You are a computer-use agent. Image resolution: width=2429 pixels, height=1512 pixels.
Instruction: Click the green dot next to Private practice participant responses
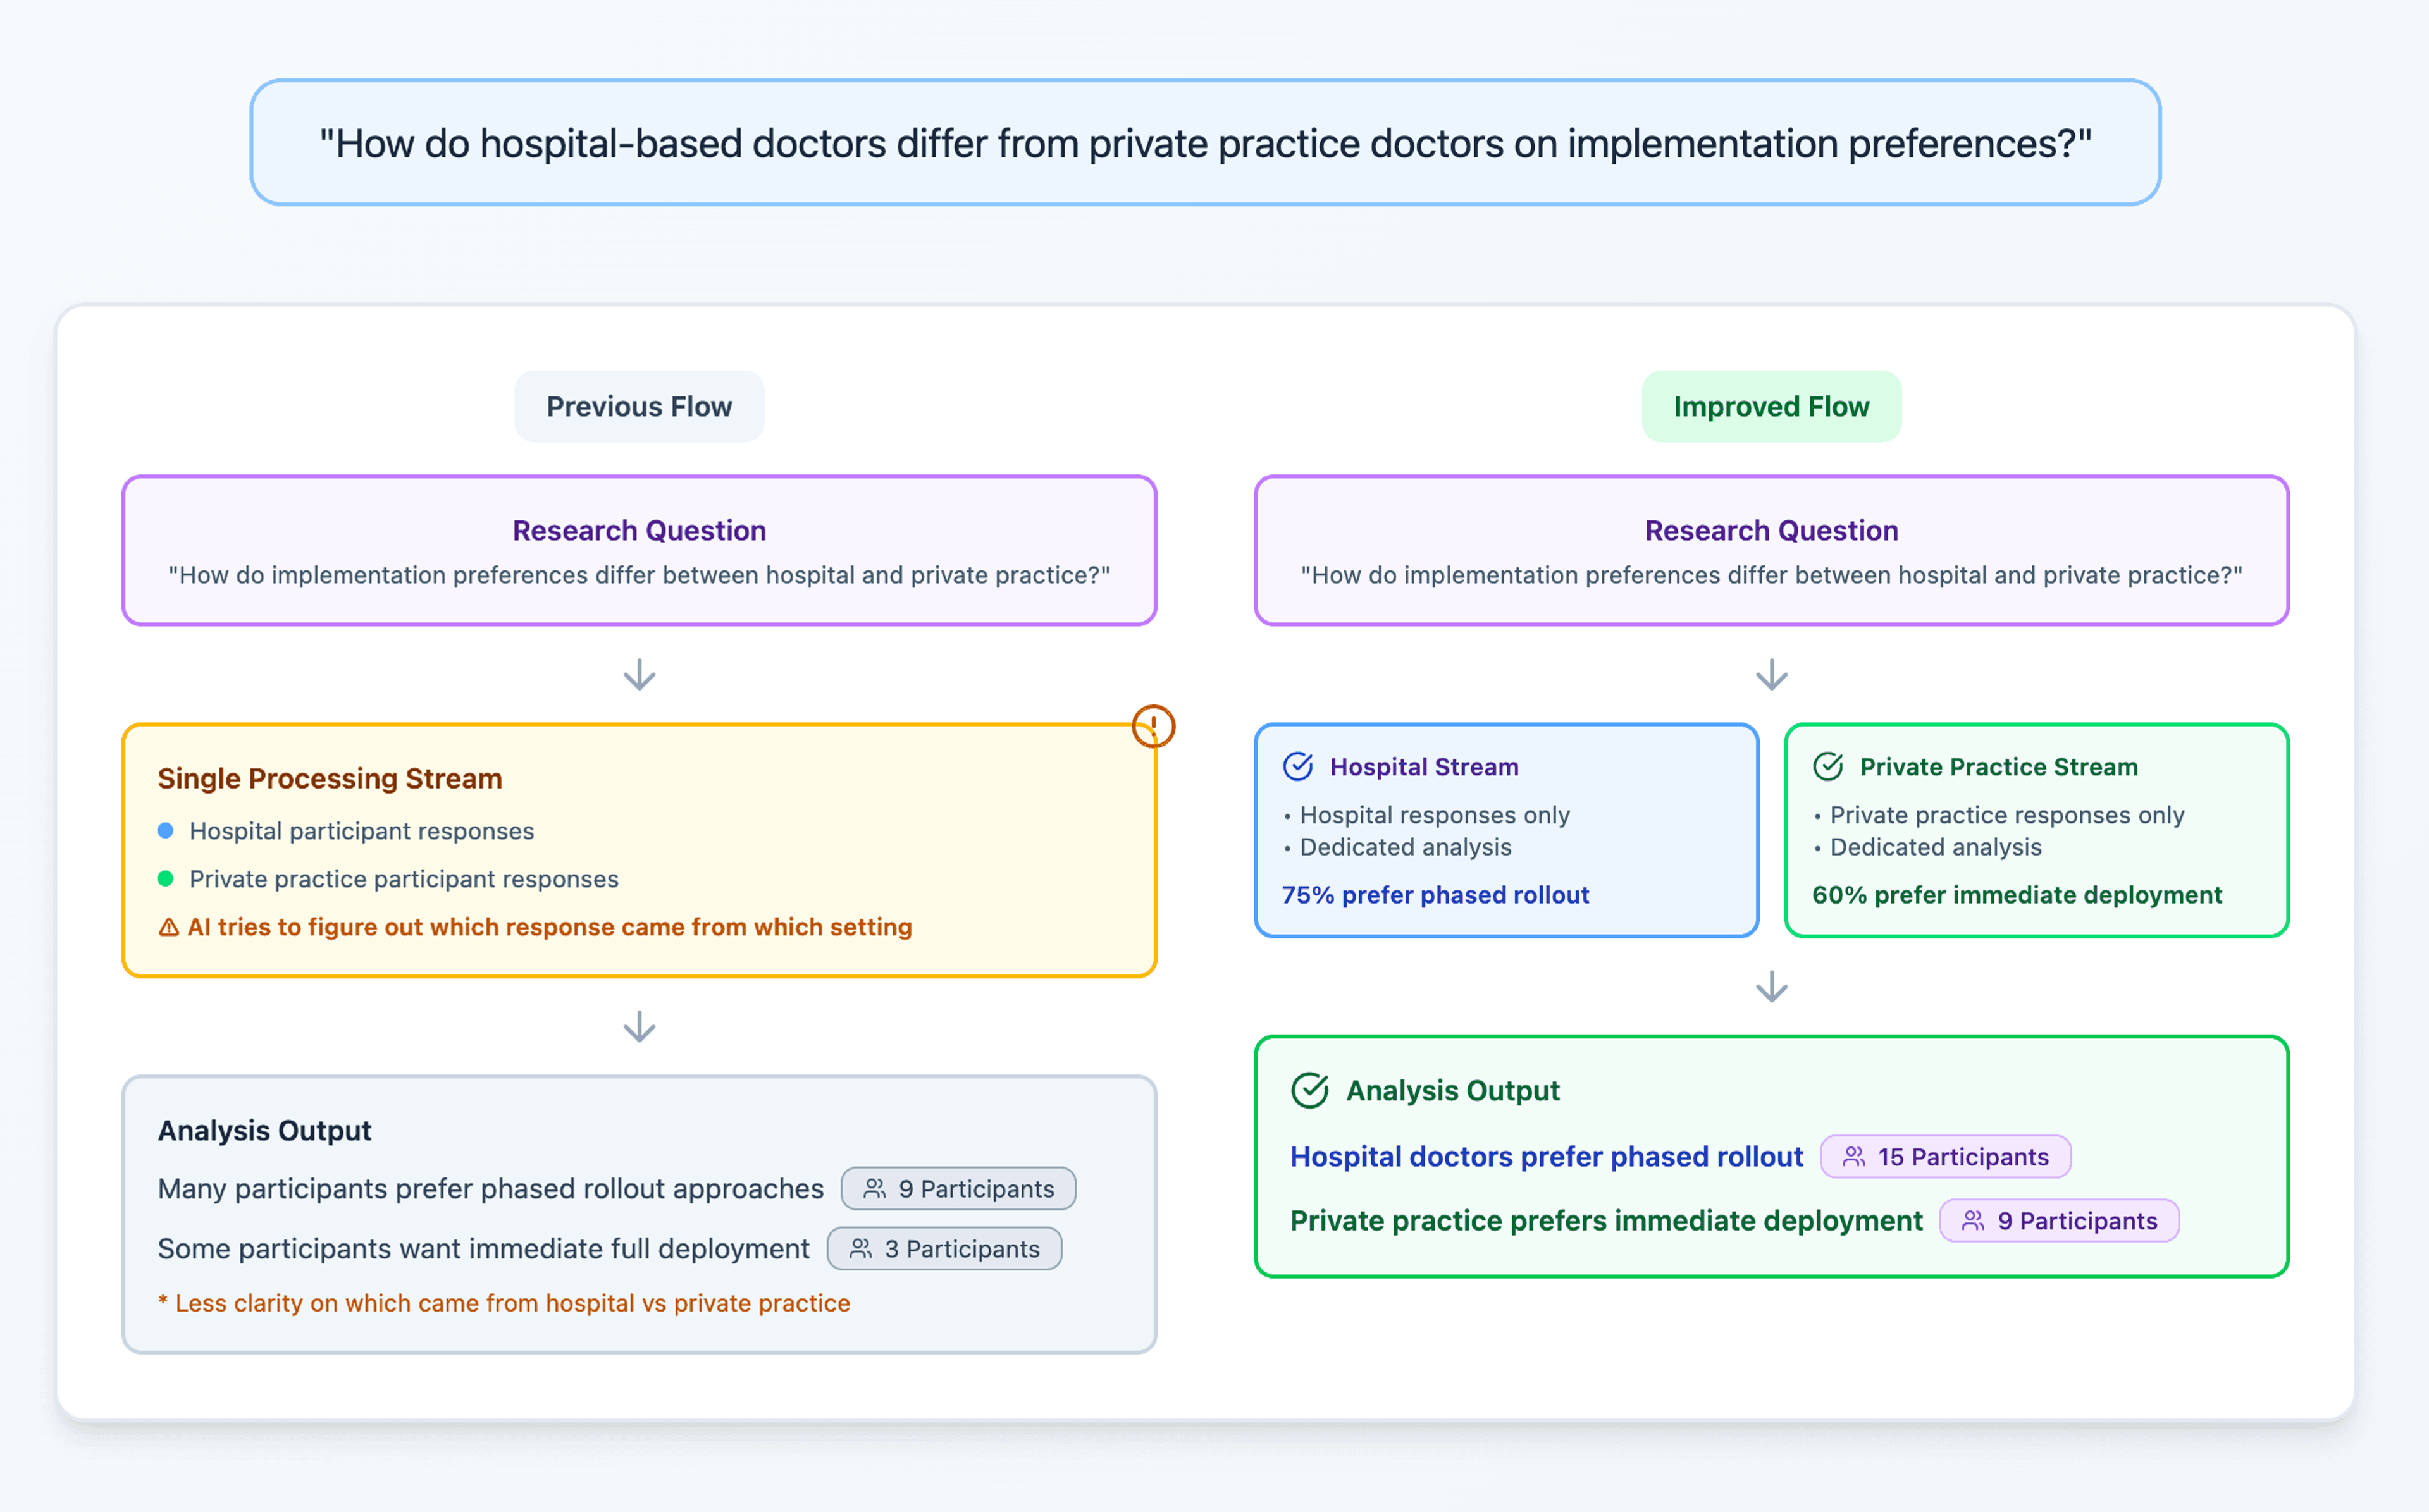click(x=166, y=879)
